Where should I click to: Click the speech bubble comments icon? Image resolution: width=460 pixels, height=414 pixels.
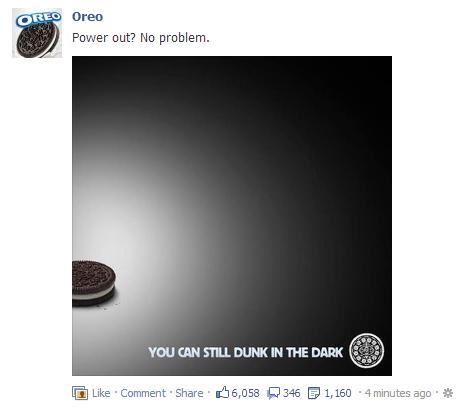click(x=274, y=394)
